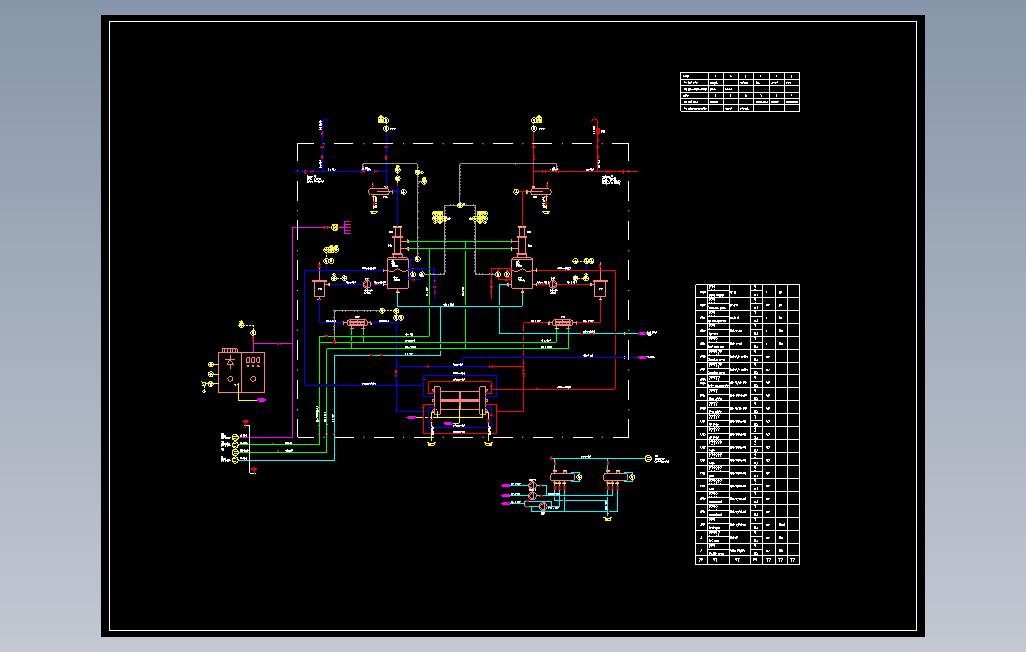Screen dimensions: 1026x652
Task: Click the central electrolyzer stack unit
Action: 460,400
